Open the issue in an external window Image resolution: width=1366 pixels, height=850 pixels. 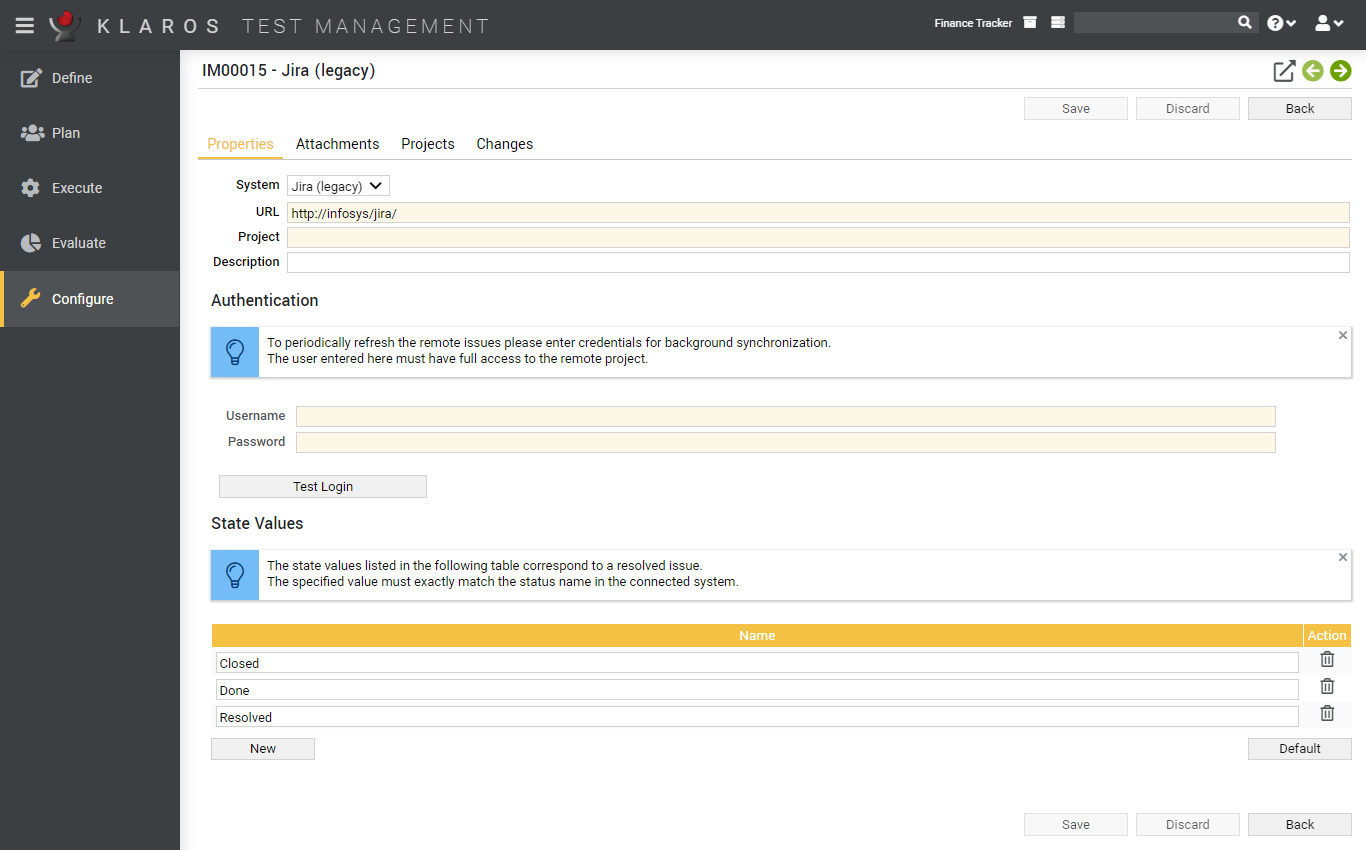pyautogui.click(x=1284, y=71)
